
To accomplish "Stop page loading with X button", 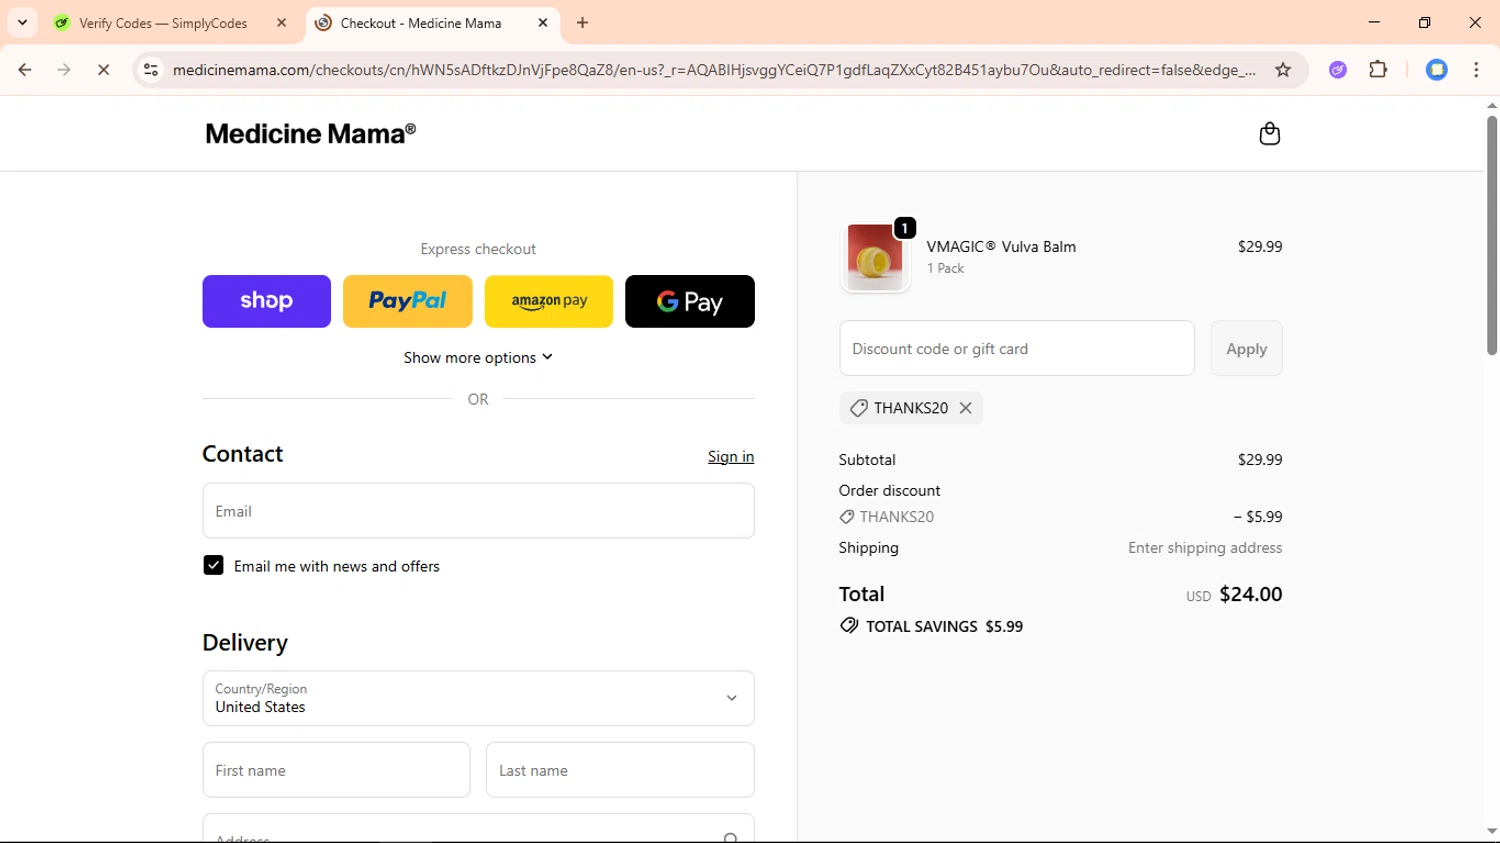I will pos(103,70).
